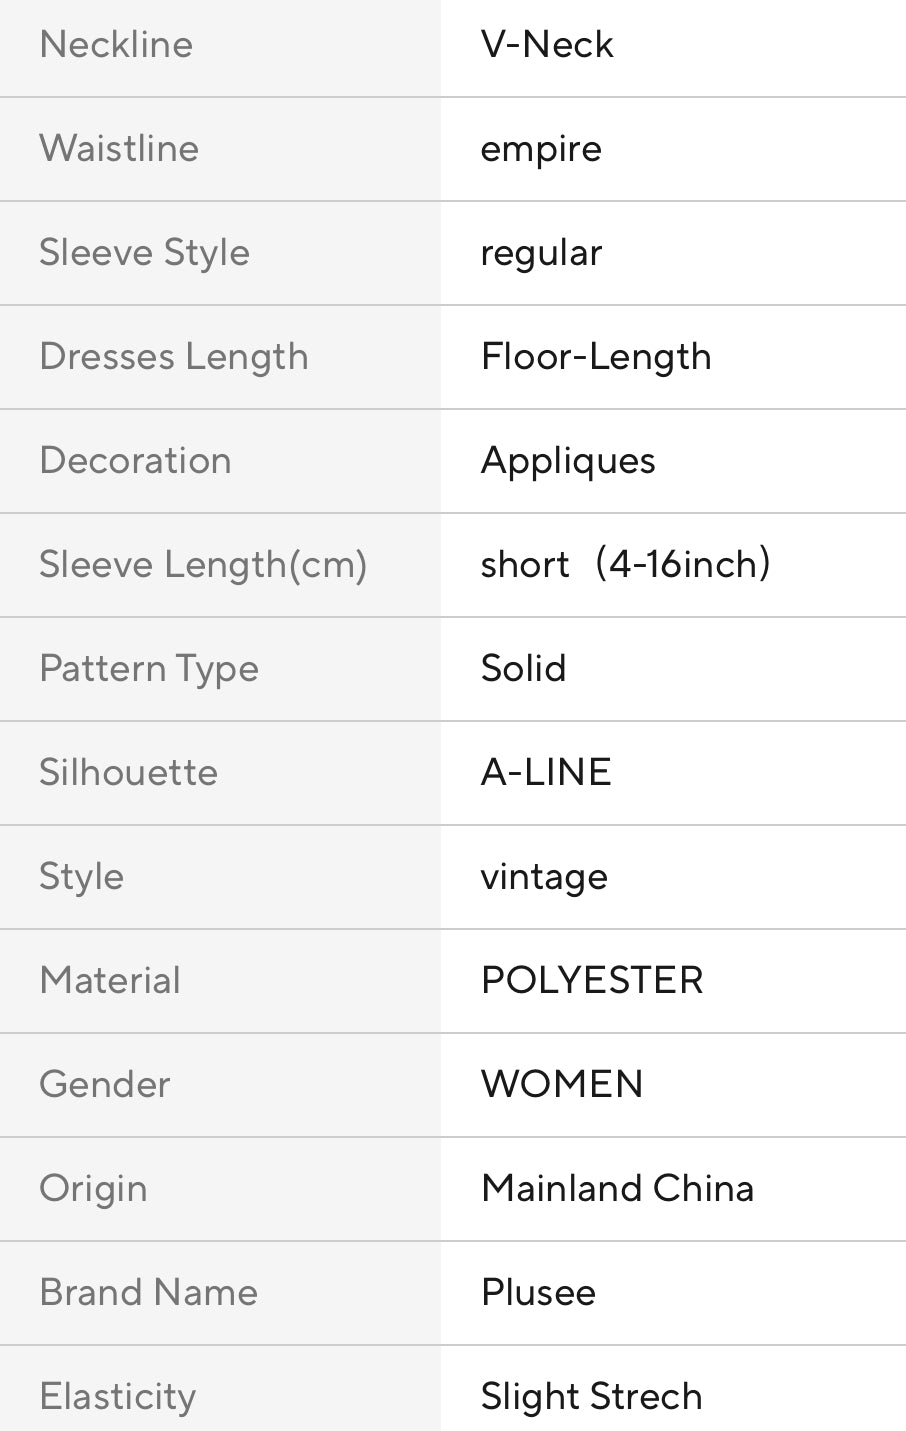Select the Waistline label
The image size is (906, 1431).
point(119,149)
